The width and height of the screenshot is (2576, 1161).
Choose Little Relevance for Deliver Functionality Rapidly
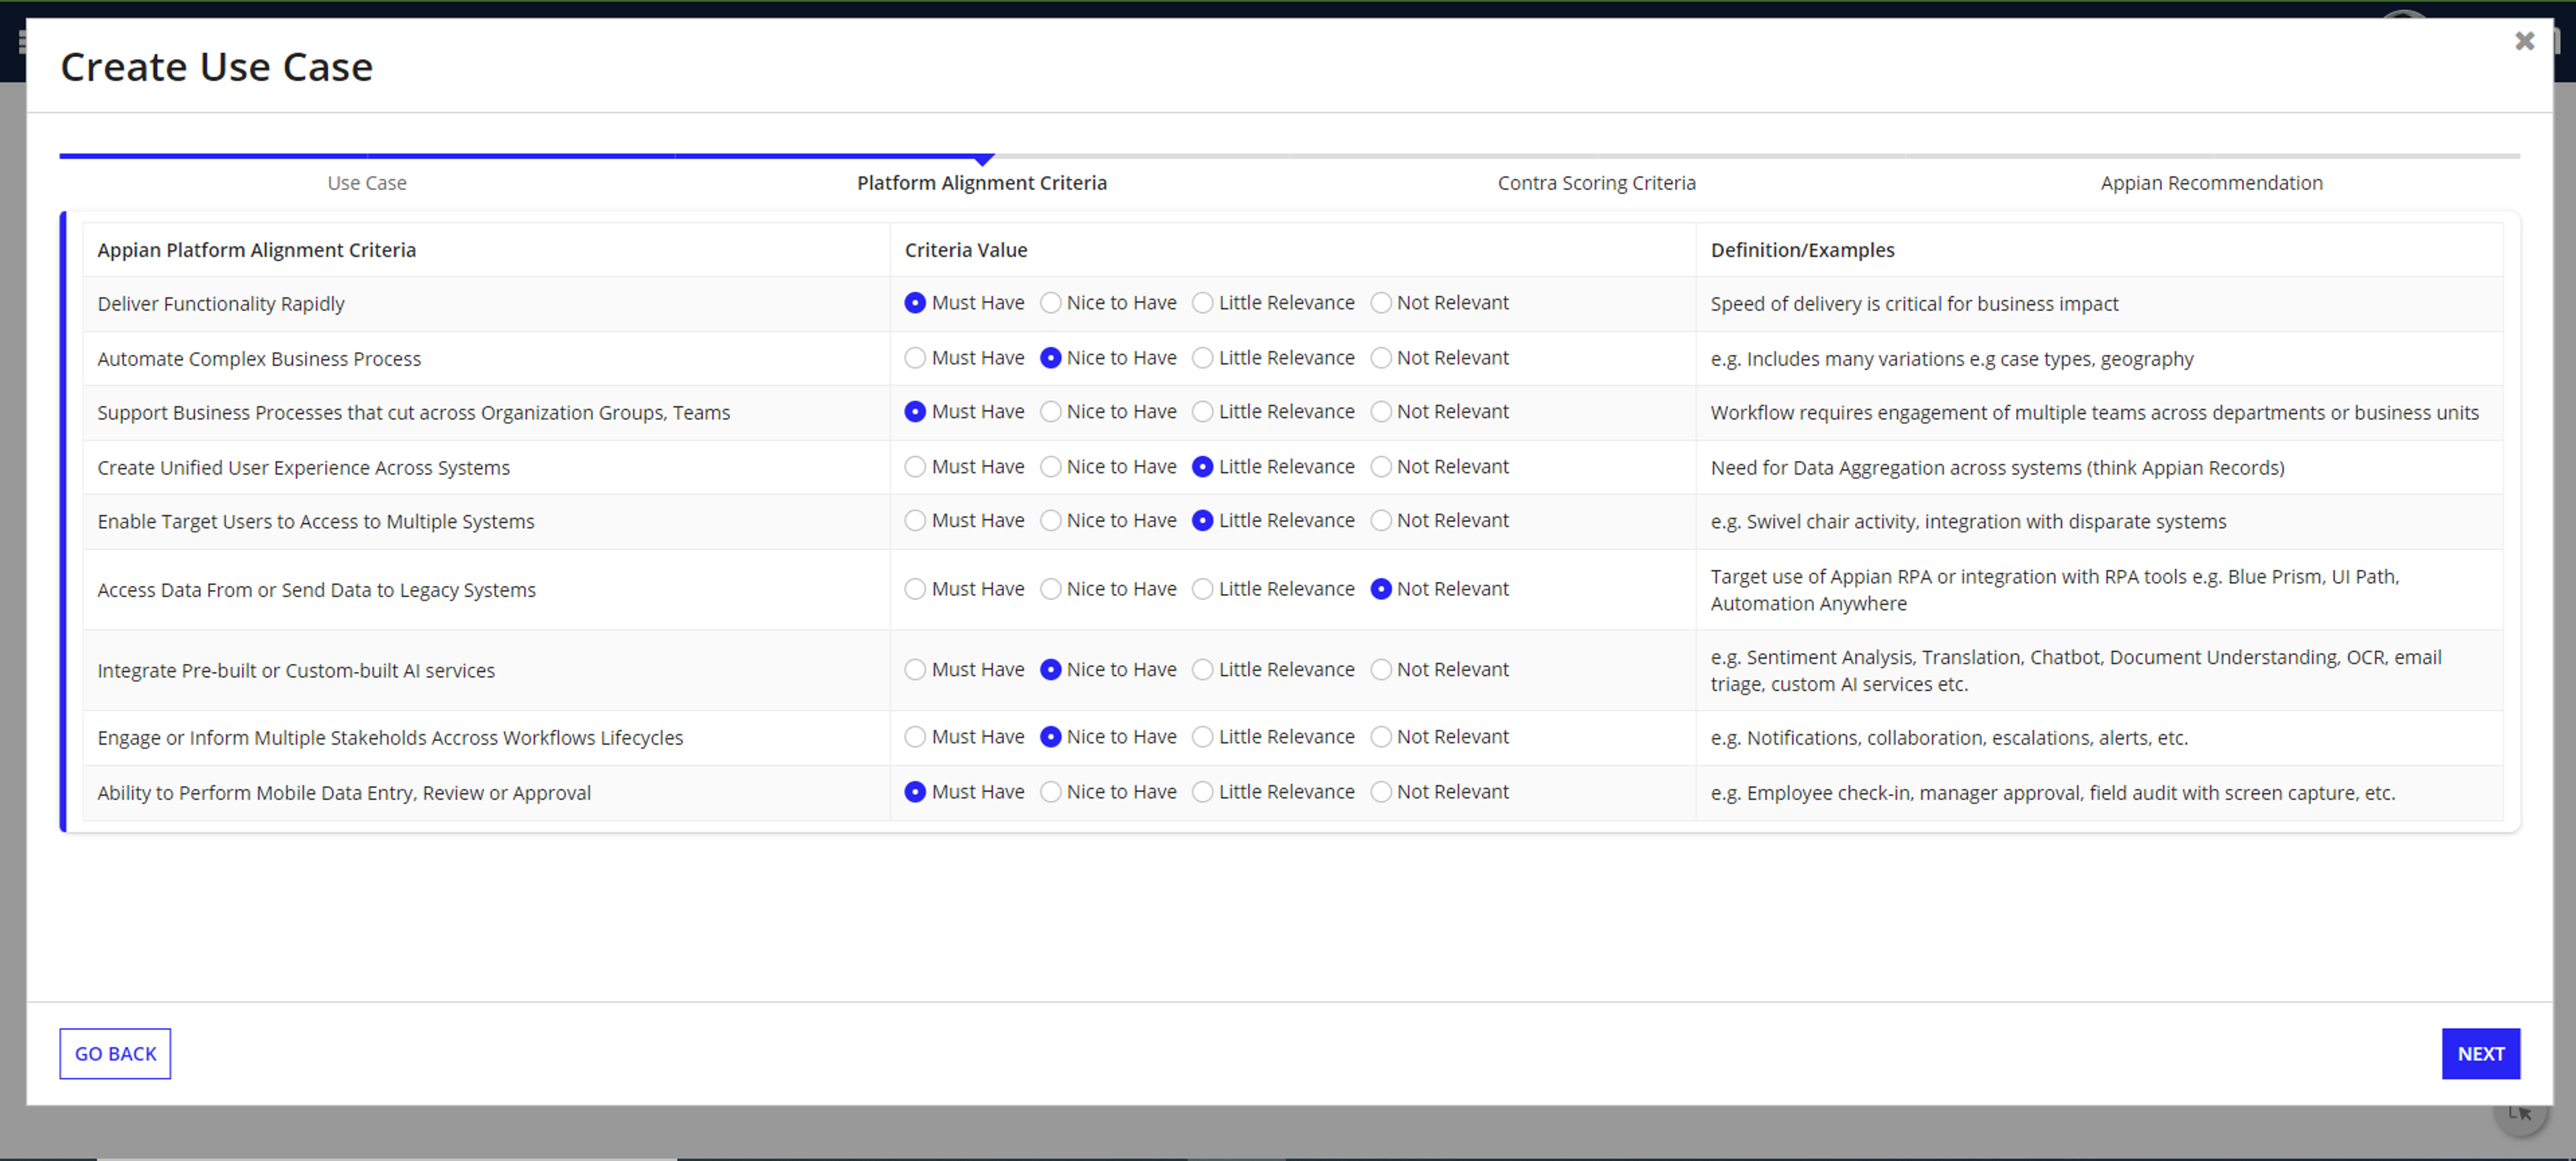[x=1202, y=303]
